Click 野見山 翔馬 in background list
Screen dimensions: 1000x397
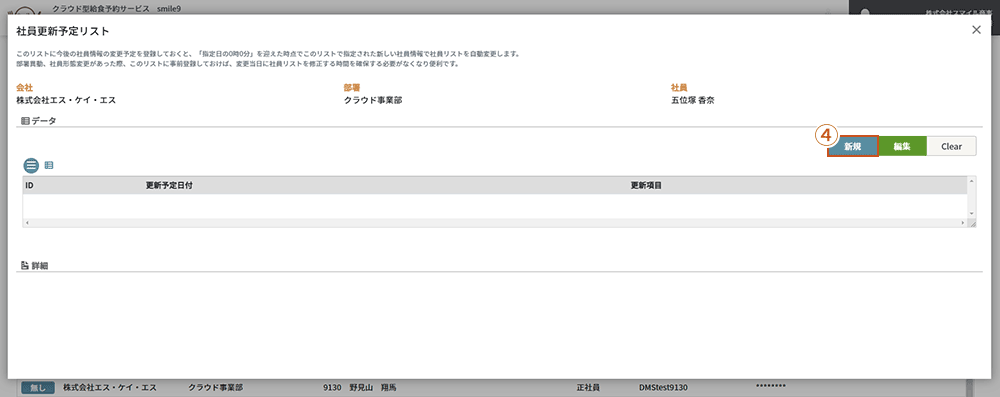coord(373,387)
